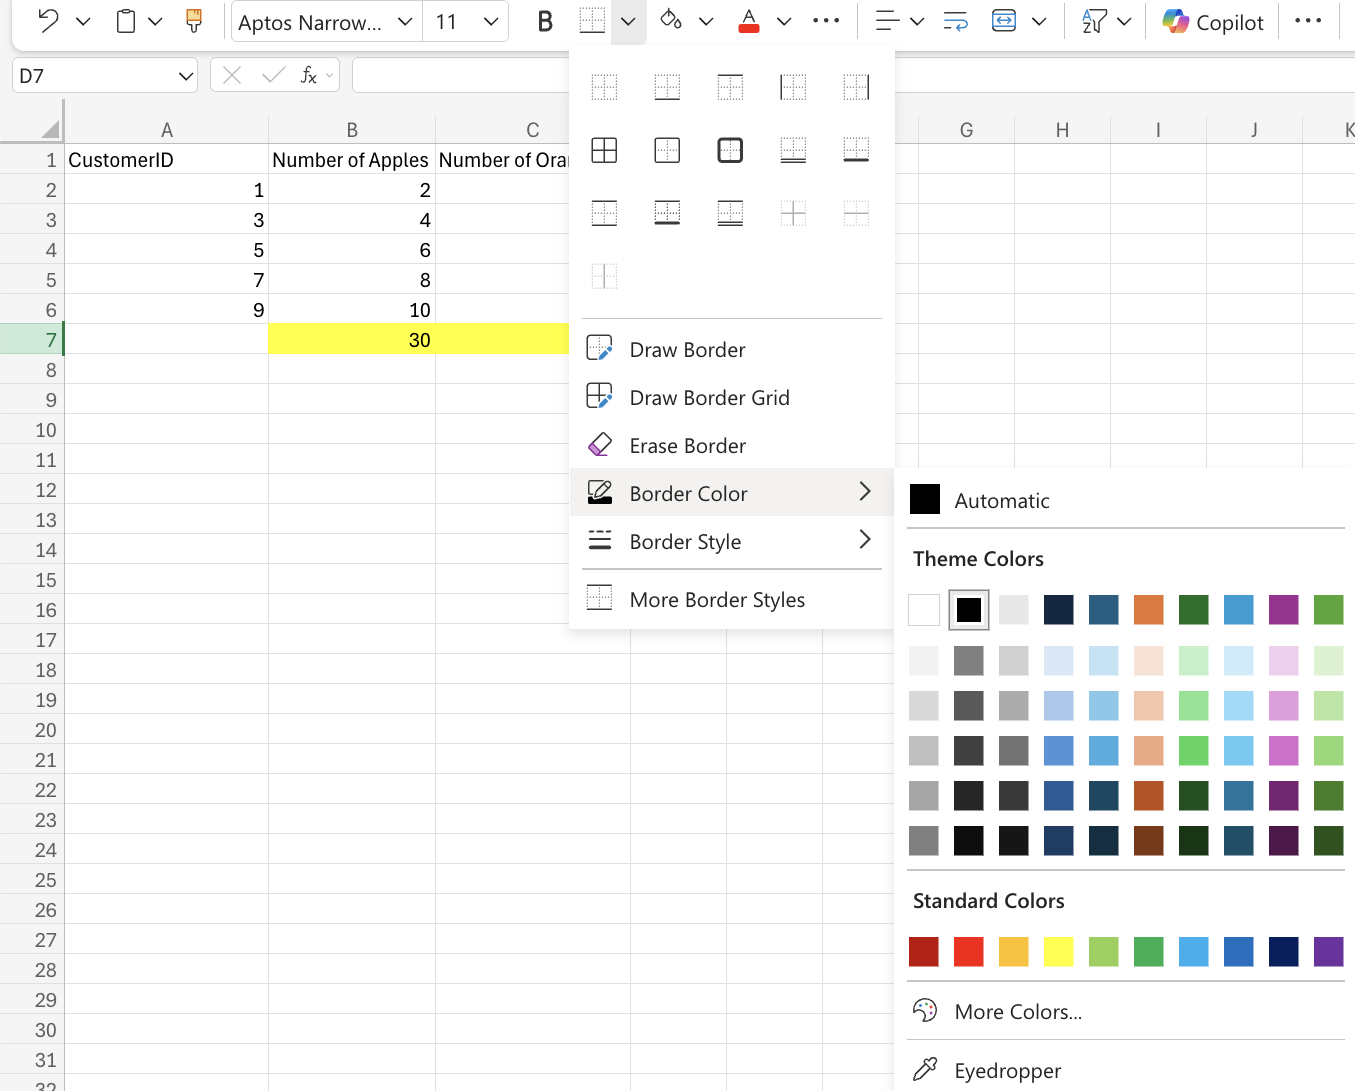Click the Font Color icon
This screenshot has height=1091, width=1355.
tap(748, 21)
